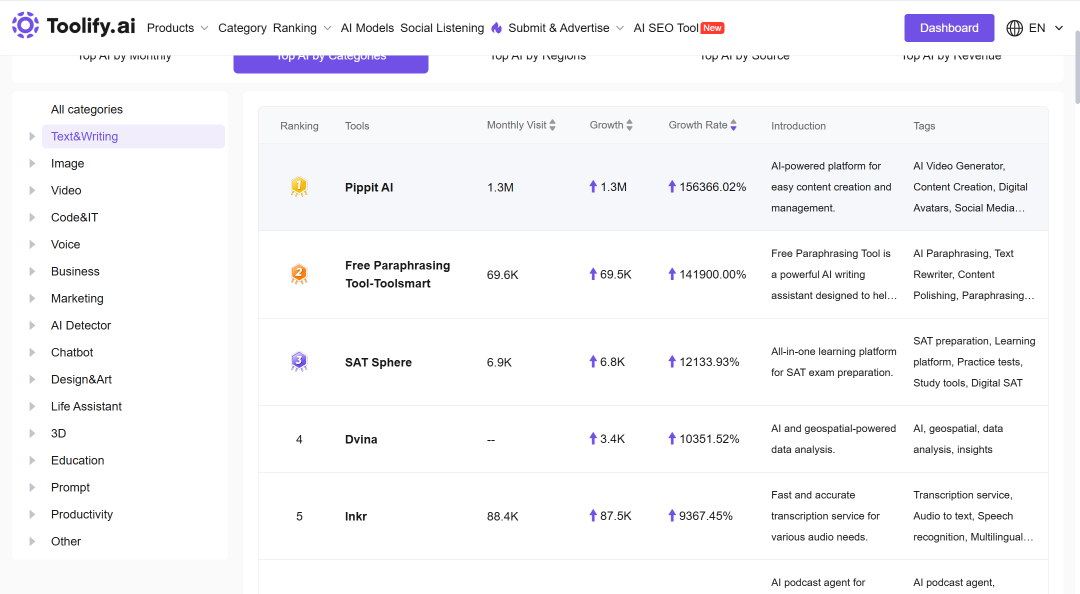Open the Category menu item

click(x=242, y=28)
